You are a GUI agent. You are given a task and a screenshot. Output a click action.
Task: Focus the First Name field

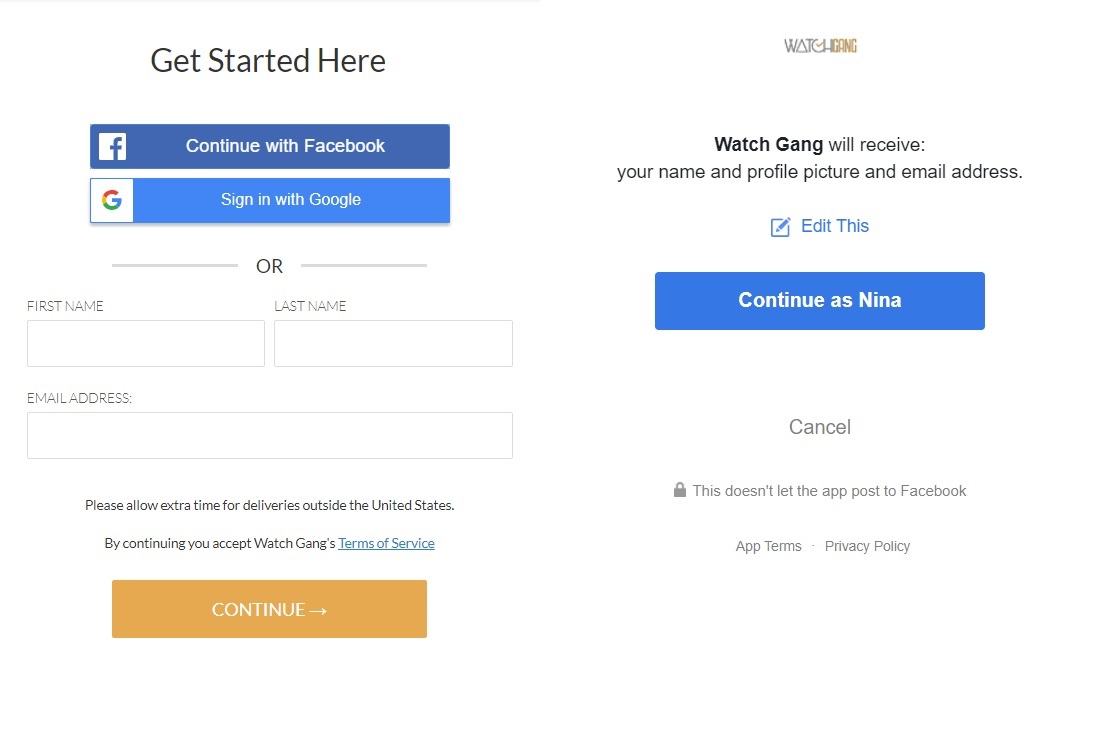click(146, 343)
